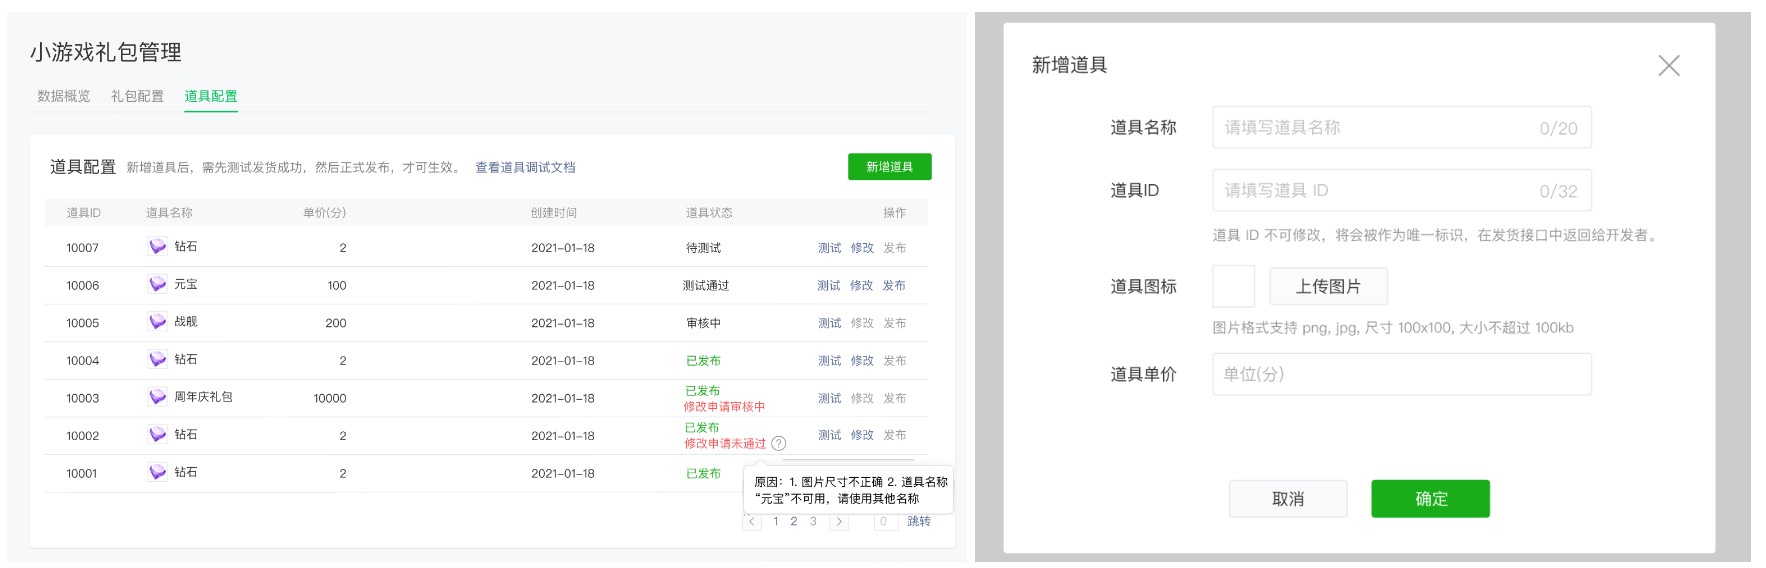The width and height of the screenshot is (1766, 568).
Task: Cancel the dialog using 取消
Action: pyautogui.click(x=1287, y=499)
